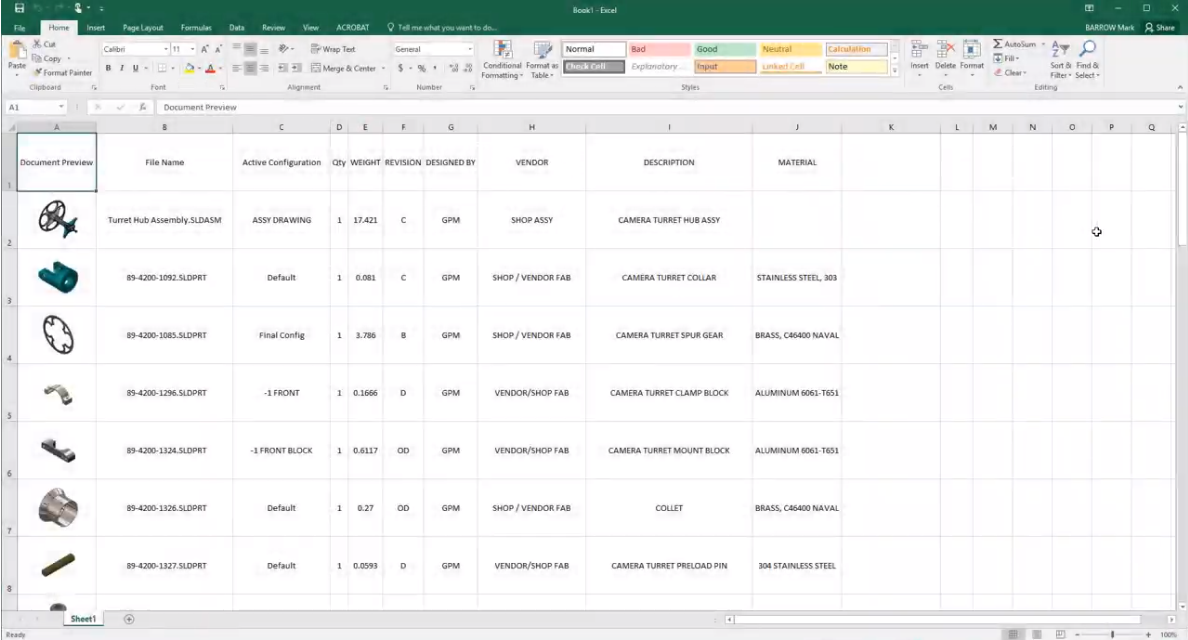The height and width of the screenshot is (640, 1188).
Task: Add a new sheet with plus icon
Action: [x=129, y=619]
